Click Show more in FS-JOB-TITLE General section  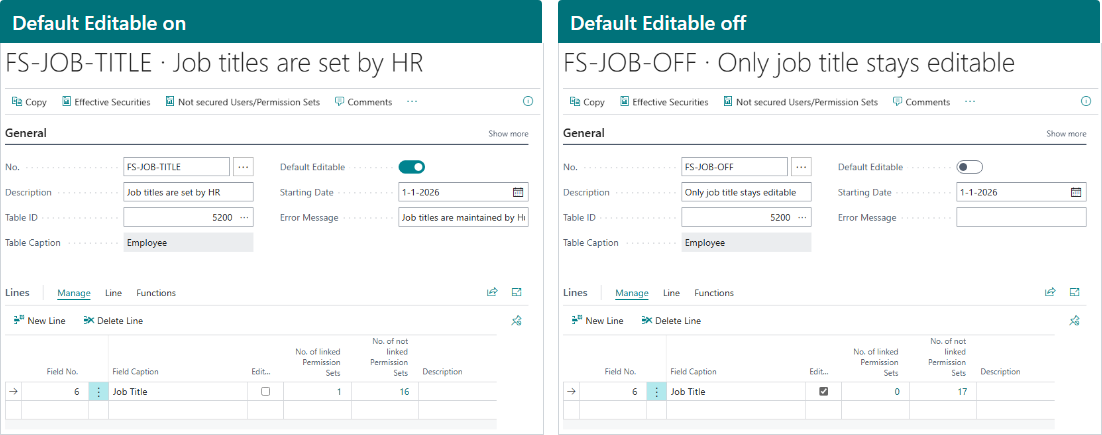click(x=508, y=134)
